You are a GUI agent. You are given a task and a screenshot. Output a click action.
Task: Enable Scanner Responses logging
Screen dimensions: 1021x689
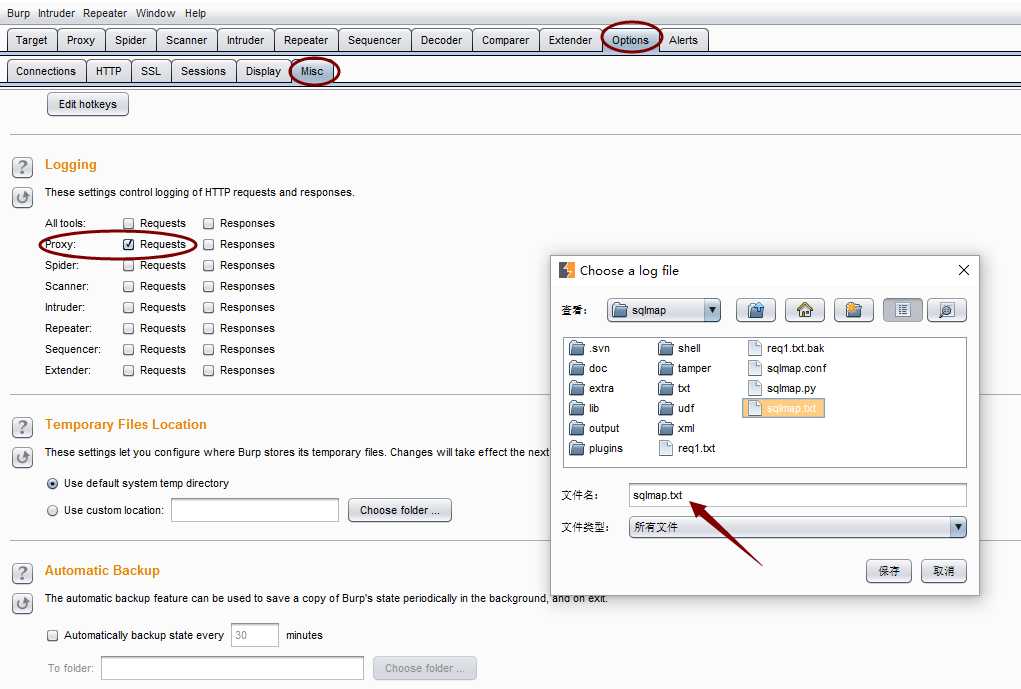208,287
